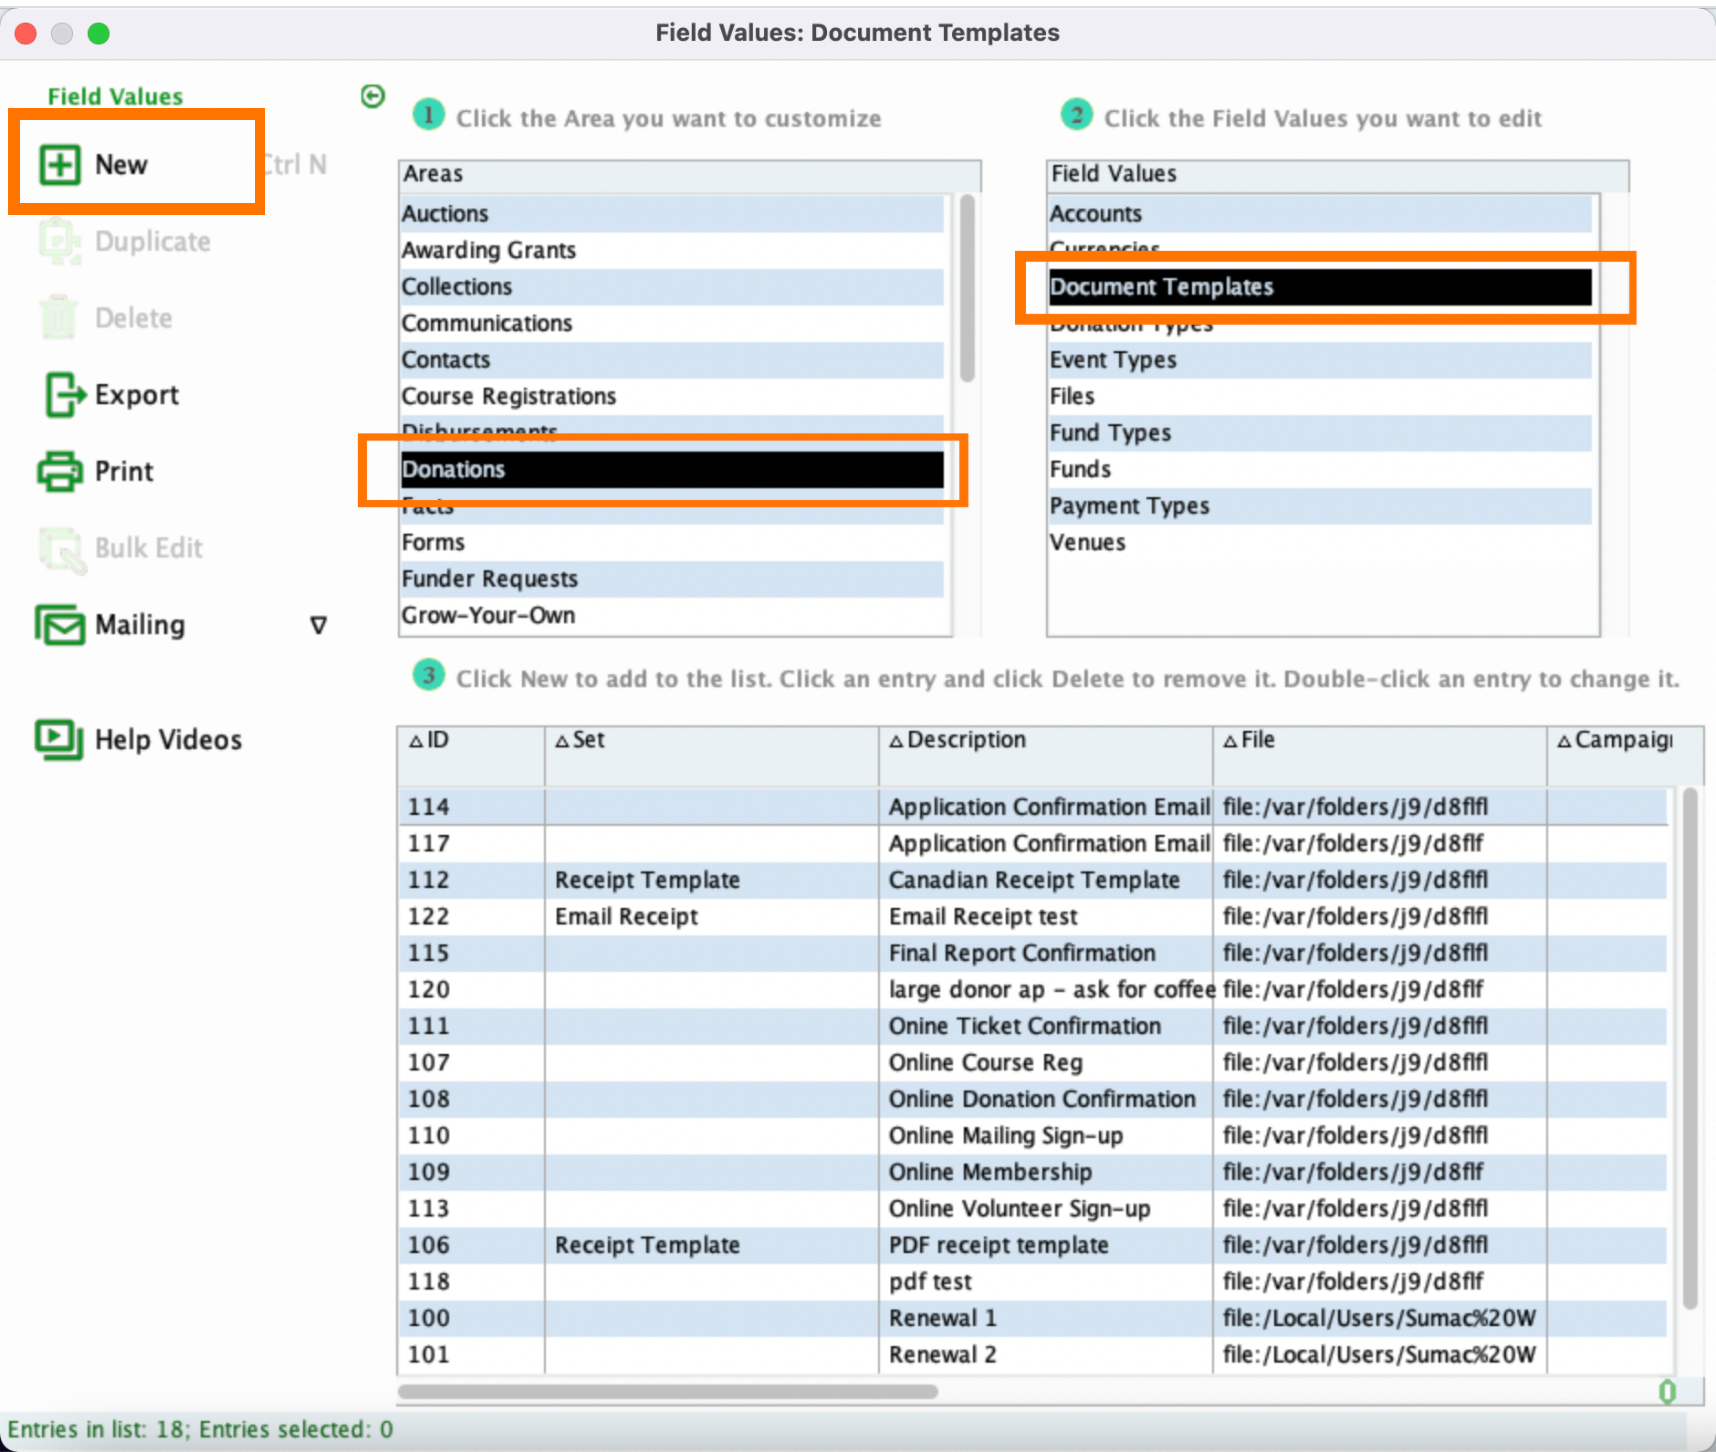This screenshot has height=1452, width=1716.
Task: Expand the Mailing dropdown arrow
Action: pyautogui.click(x=318, y=626)
